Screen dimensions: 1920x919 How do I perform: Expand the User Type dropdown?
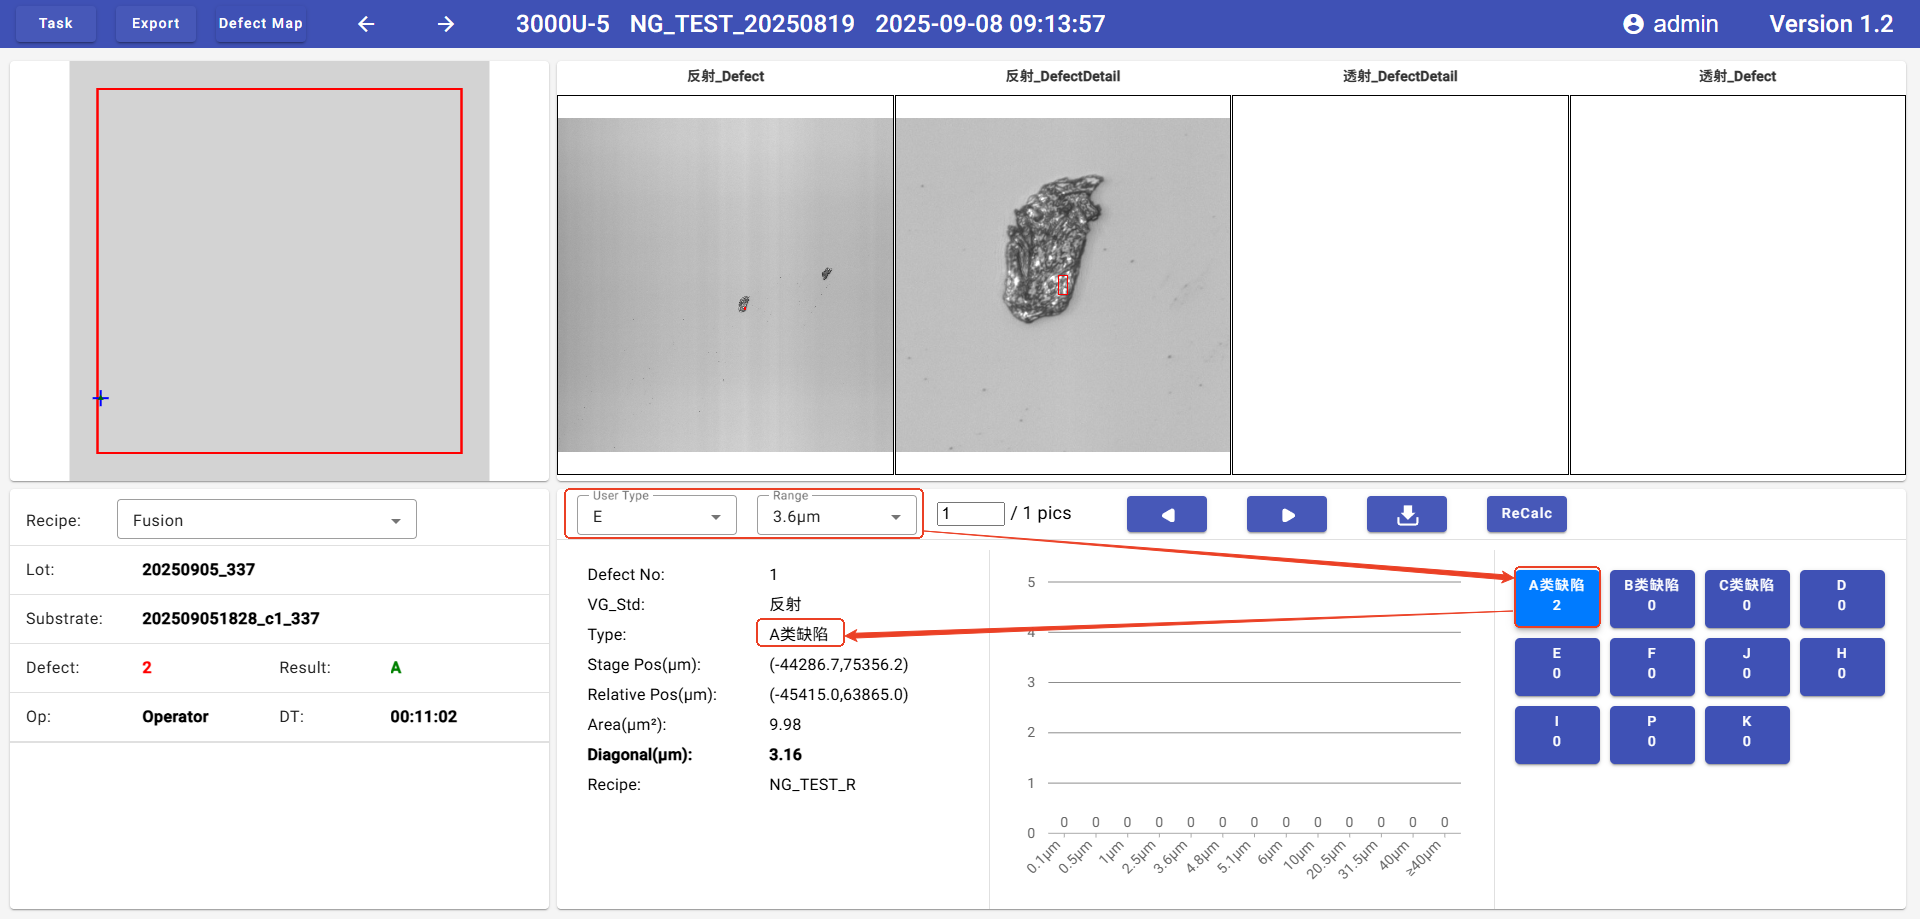coord(655,516)
